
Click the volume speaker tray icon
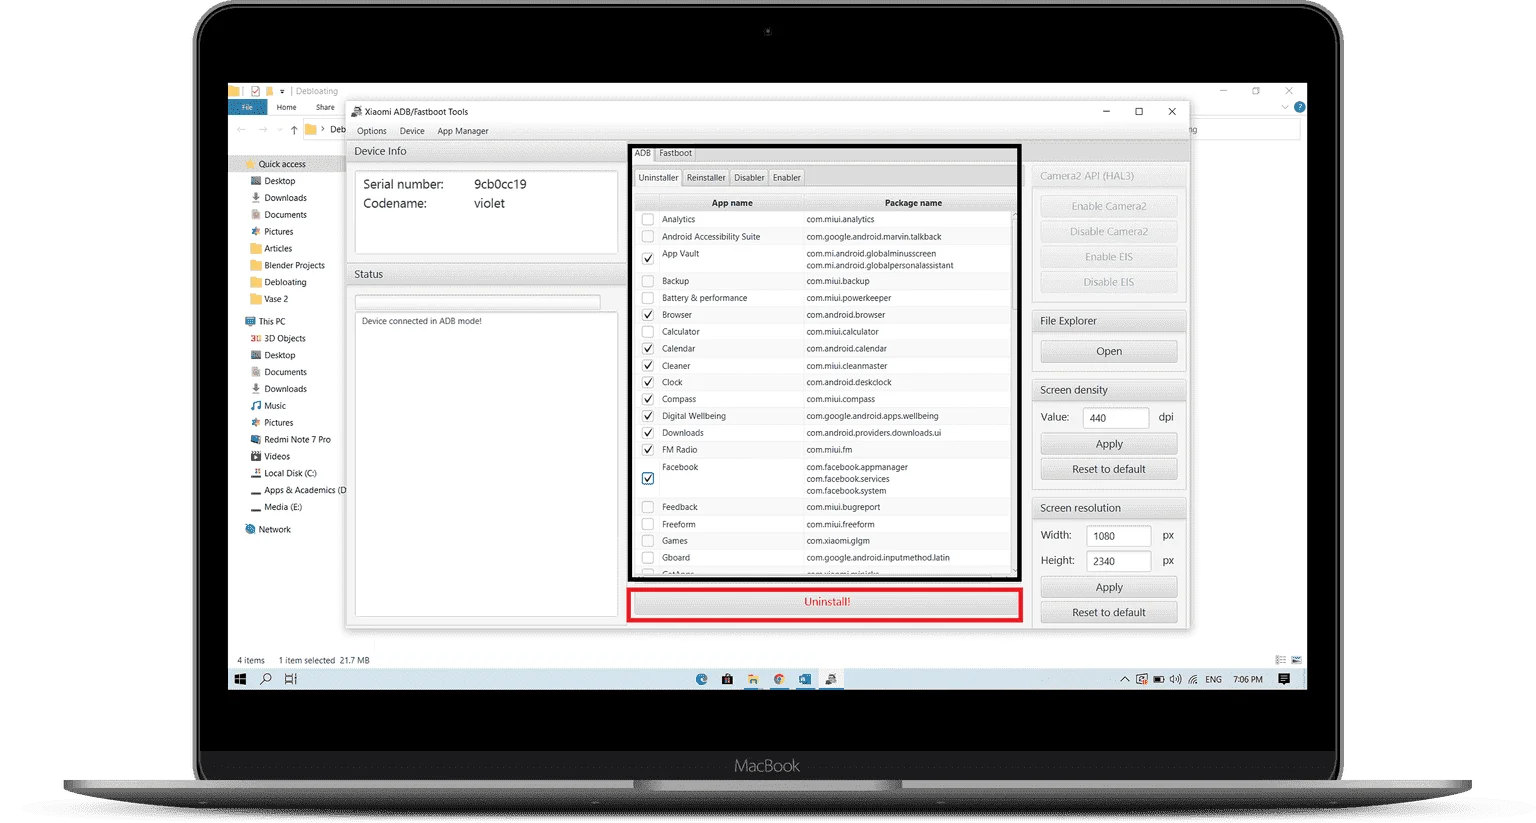[1175, 679]
